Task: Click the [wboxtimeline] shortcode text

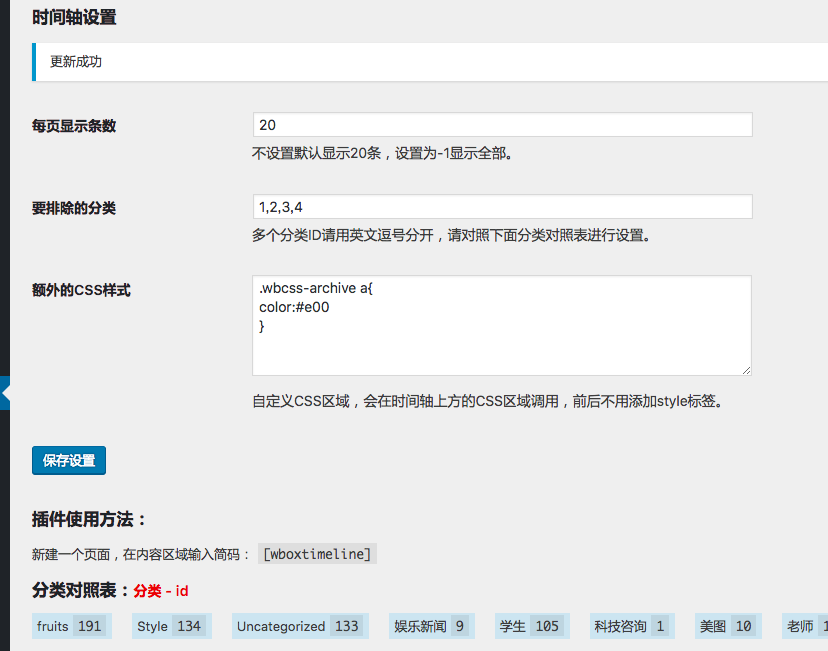Action: click(x=317, y=554)
